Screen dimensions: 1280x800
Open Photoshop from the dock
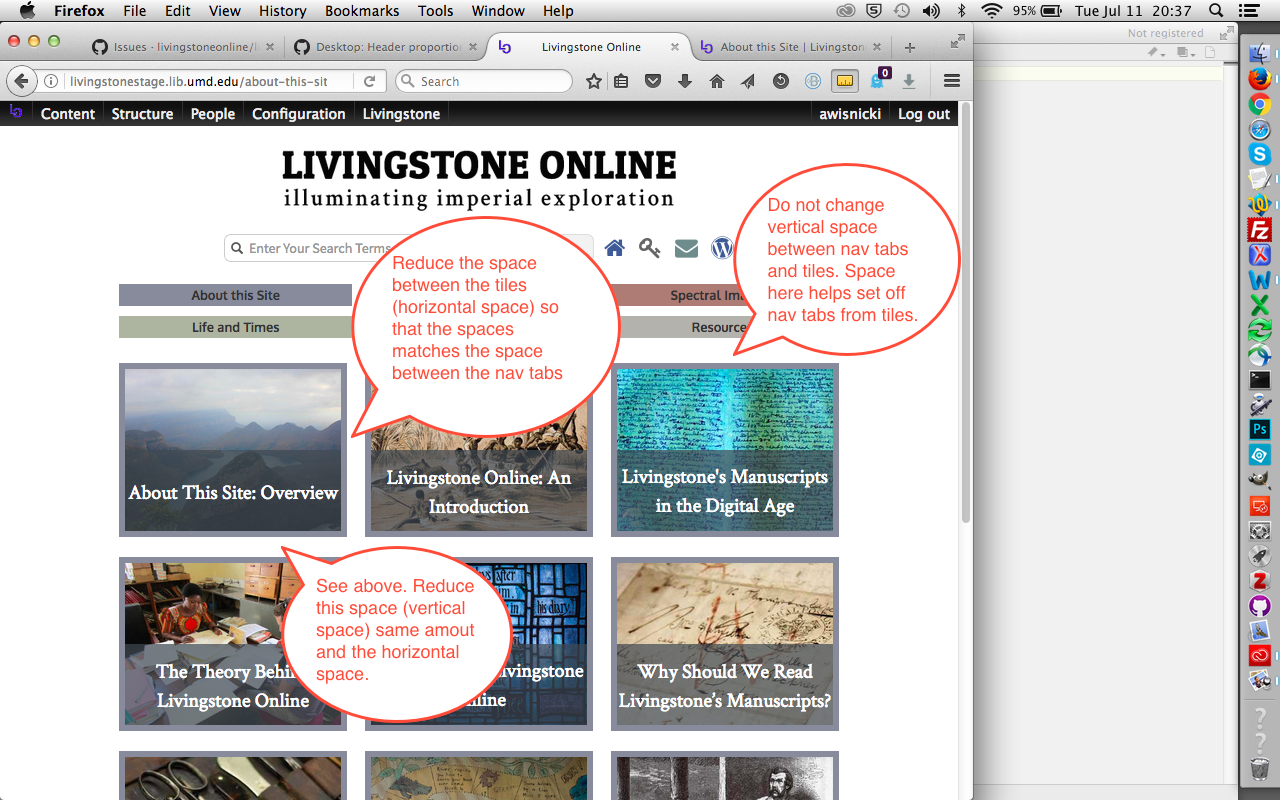[x=1259, y=429]
